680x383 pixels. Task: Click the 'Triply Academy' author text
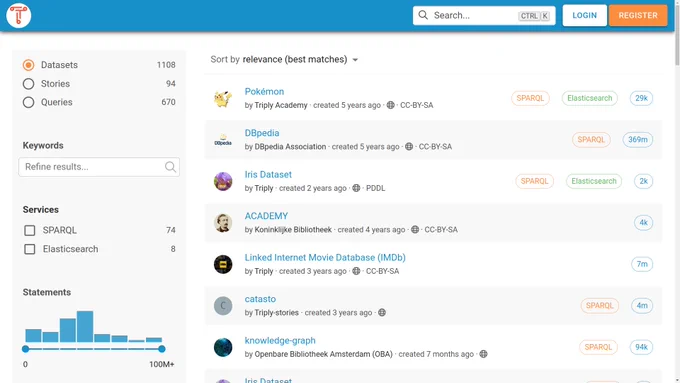coord(281,105)
